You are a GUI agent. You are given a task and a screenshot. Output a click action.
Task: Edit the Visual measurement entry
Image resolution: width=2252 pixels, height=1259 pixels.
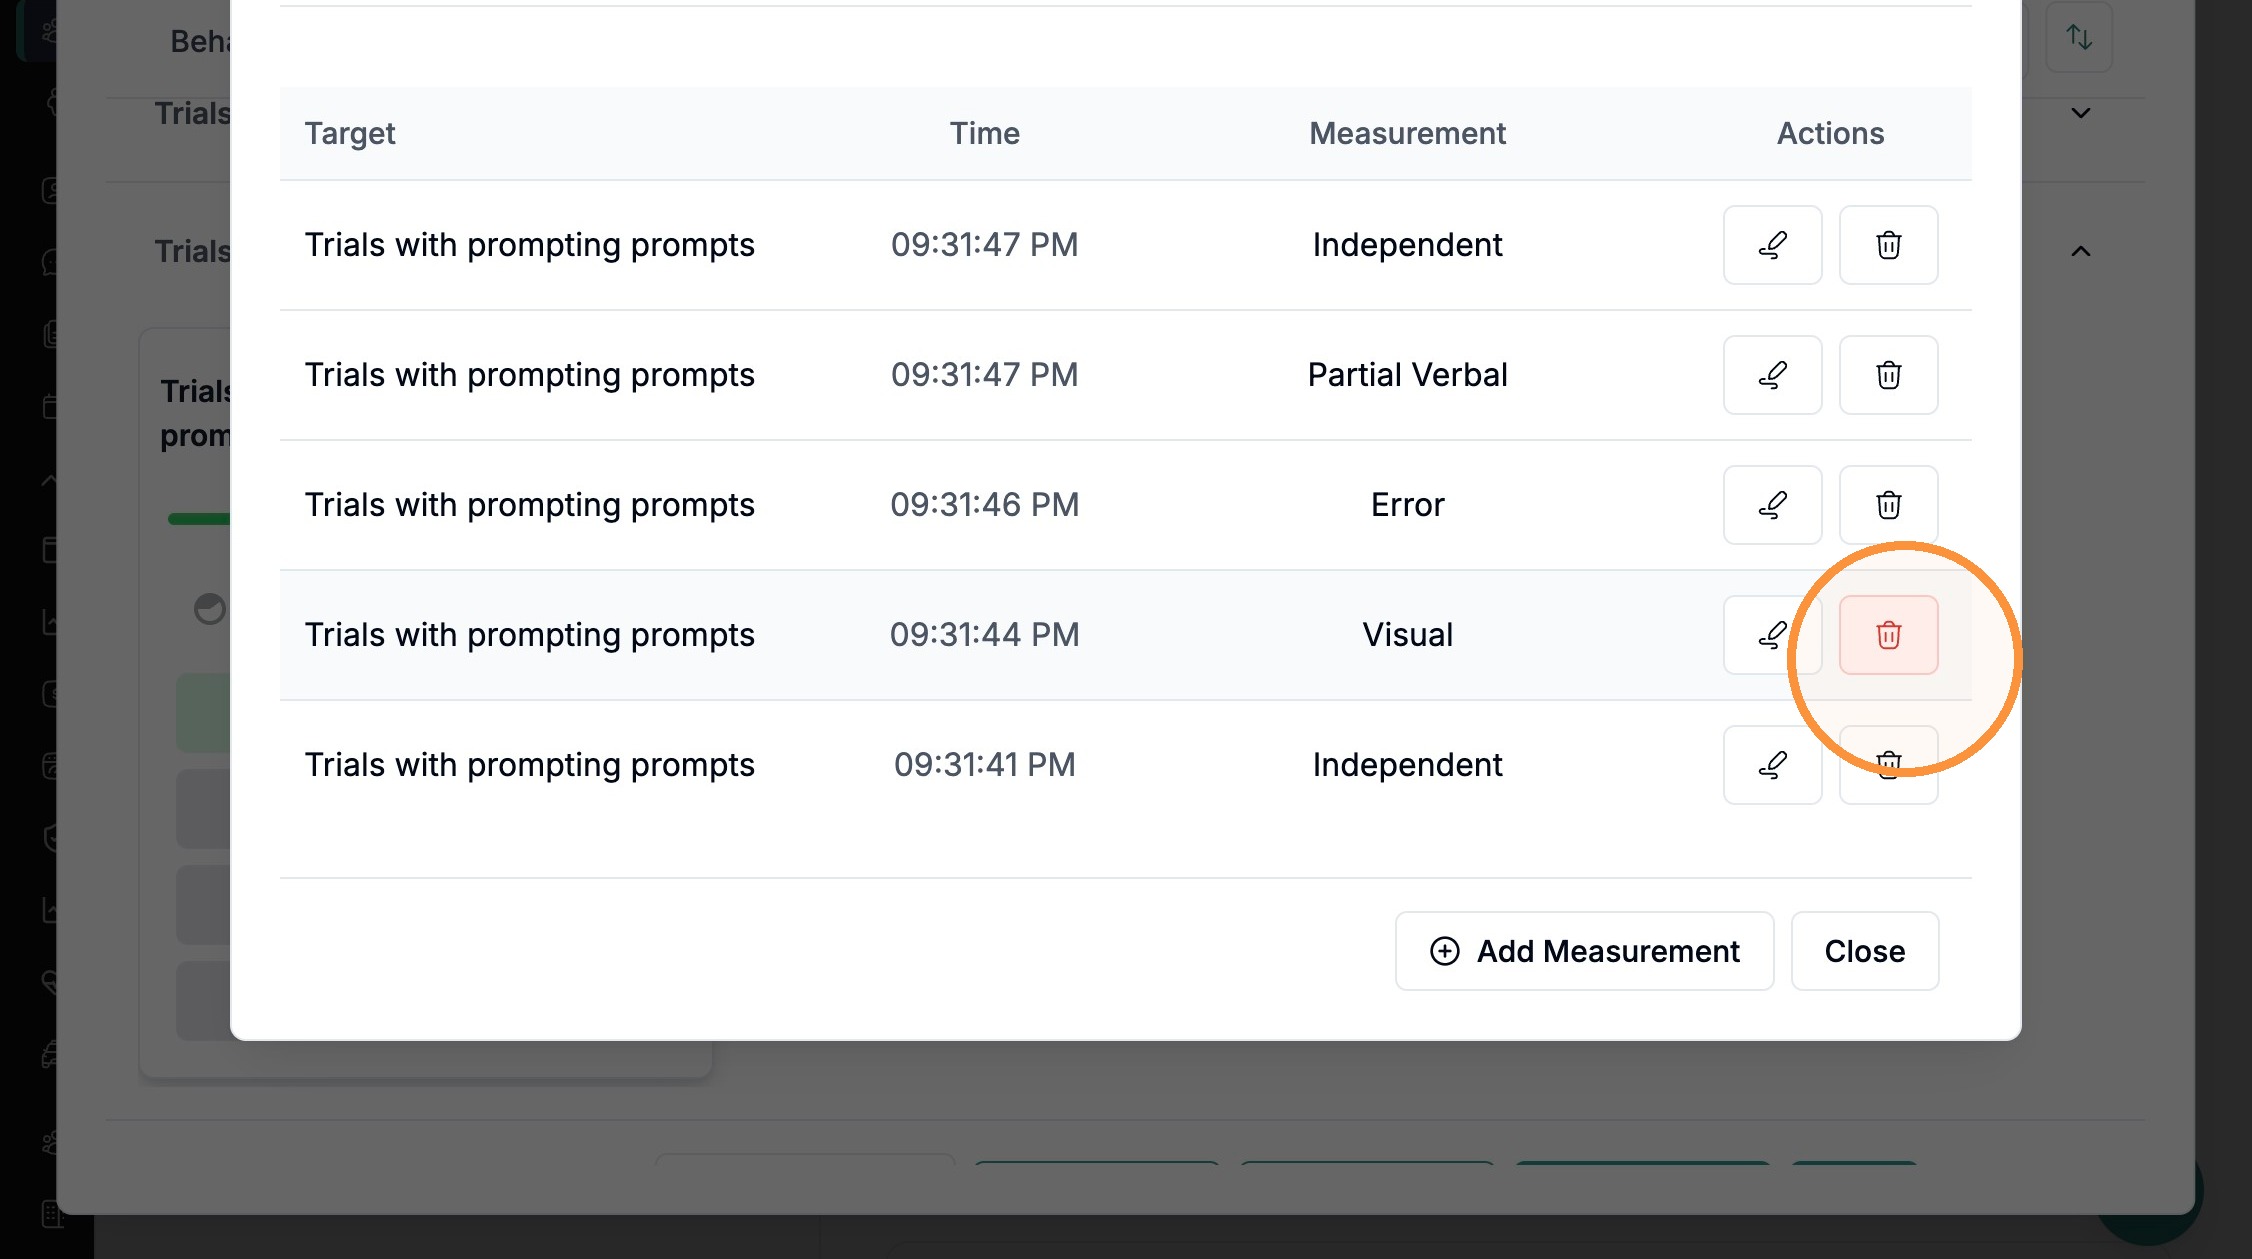tap(1772, 635)
